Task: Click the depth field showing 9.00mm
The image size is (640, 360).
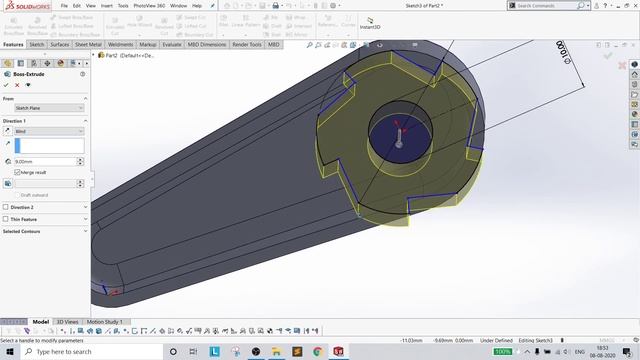Action: point(45,161)
